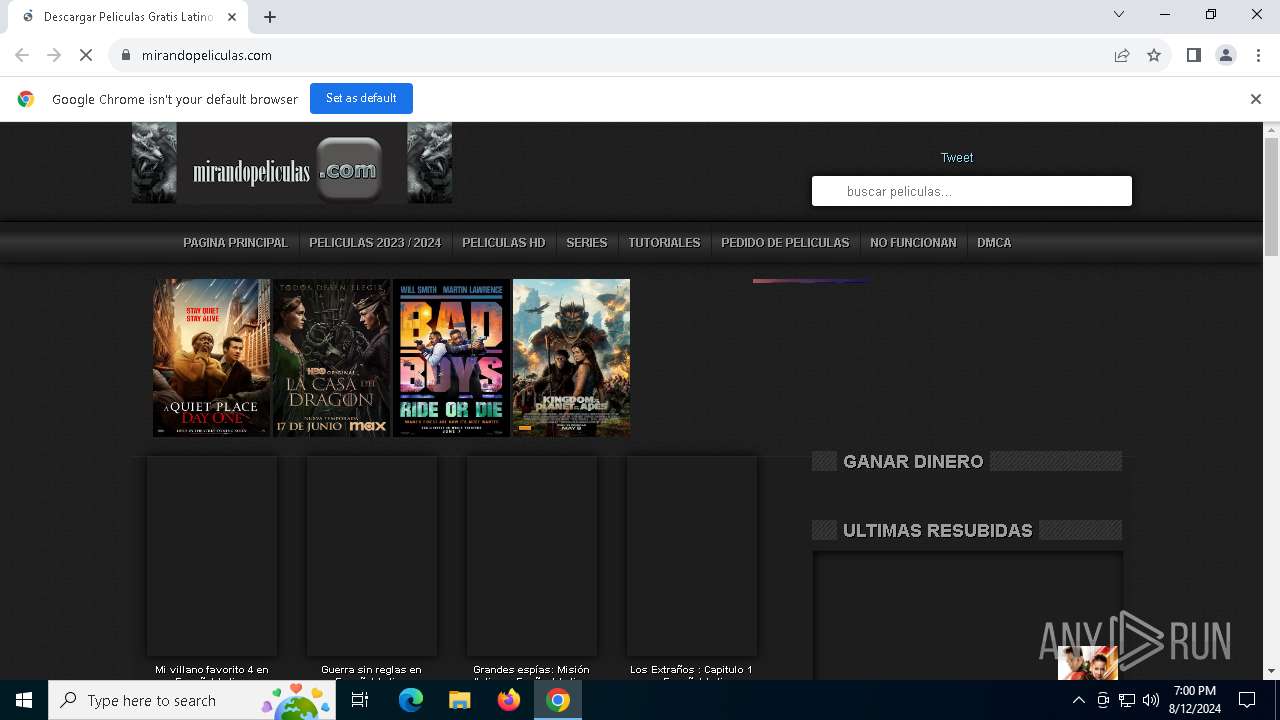Click the Tweet link

coord(957,157)
